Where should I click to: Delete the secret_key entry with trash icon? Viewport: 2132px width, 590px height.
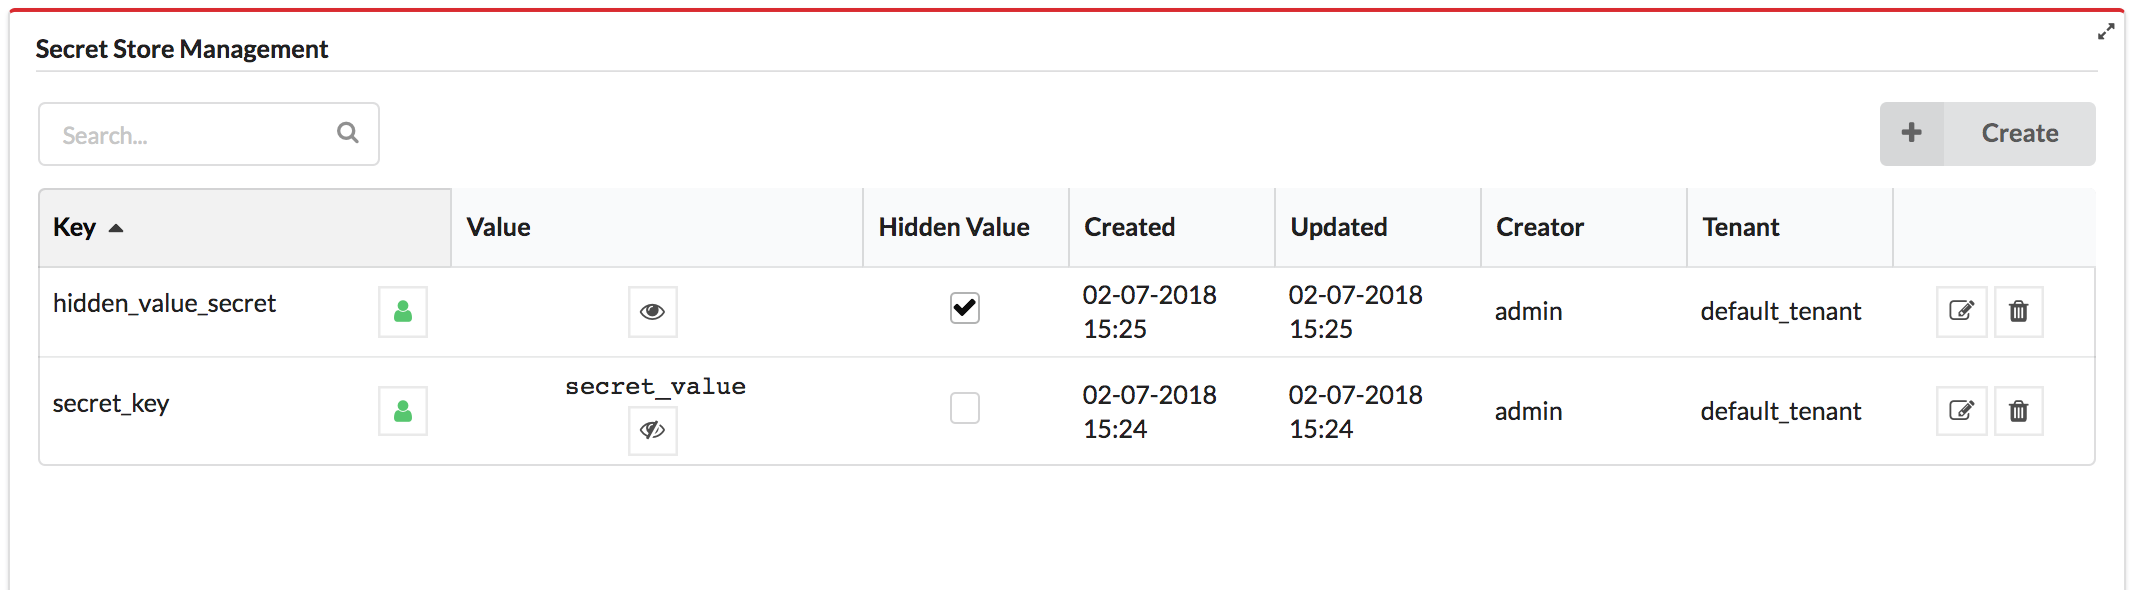point(2019,411)
